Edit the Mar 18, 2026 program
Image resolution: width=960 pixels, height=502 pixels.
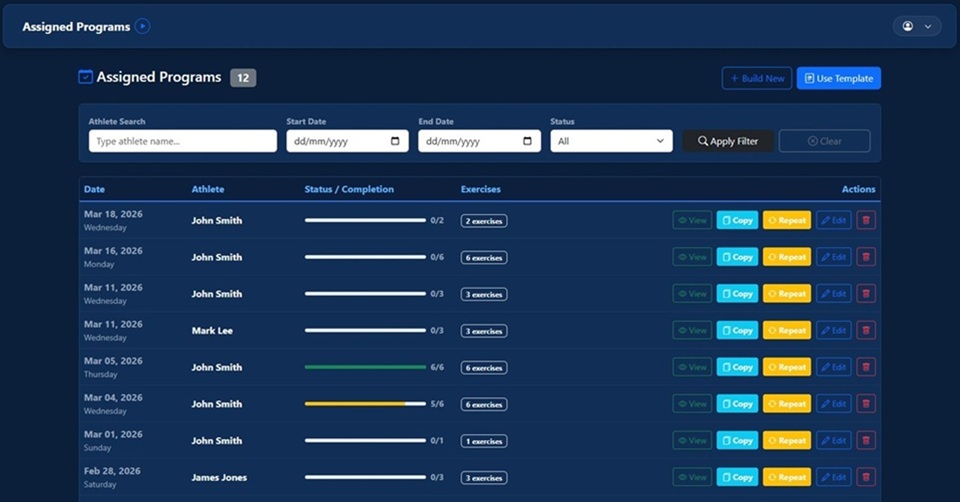pyautogui.click(x=834, y=220)
